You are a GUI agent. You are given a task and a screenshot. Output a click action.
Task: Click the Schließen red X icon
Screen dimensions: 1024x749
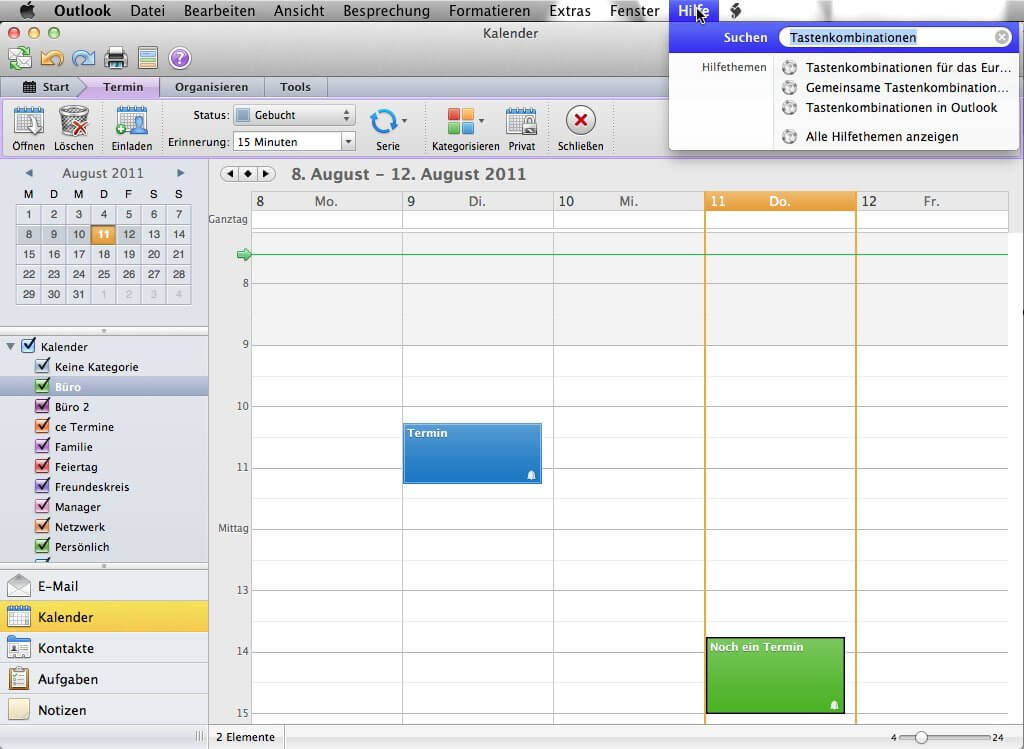click(581, 120)
